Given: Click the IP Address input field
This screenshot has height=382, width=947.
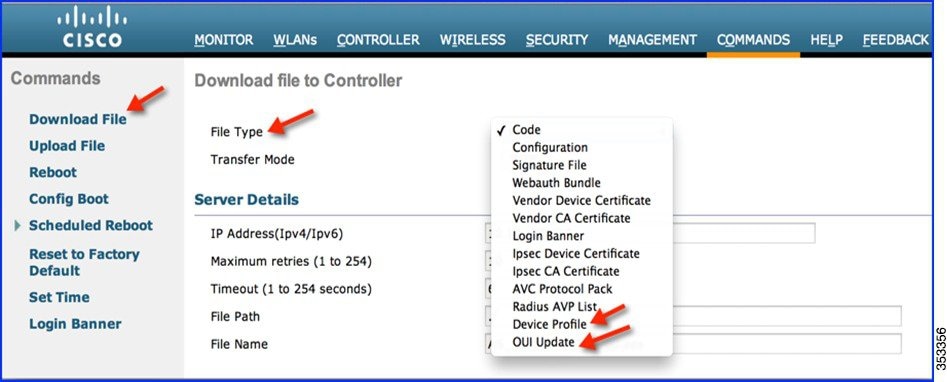Looking at the screenshot, I should tap(650, 233).
